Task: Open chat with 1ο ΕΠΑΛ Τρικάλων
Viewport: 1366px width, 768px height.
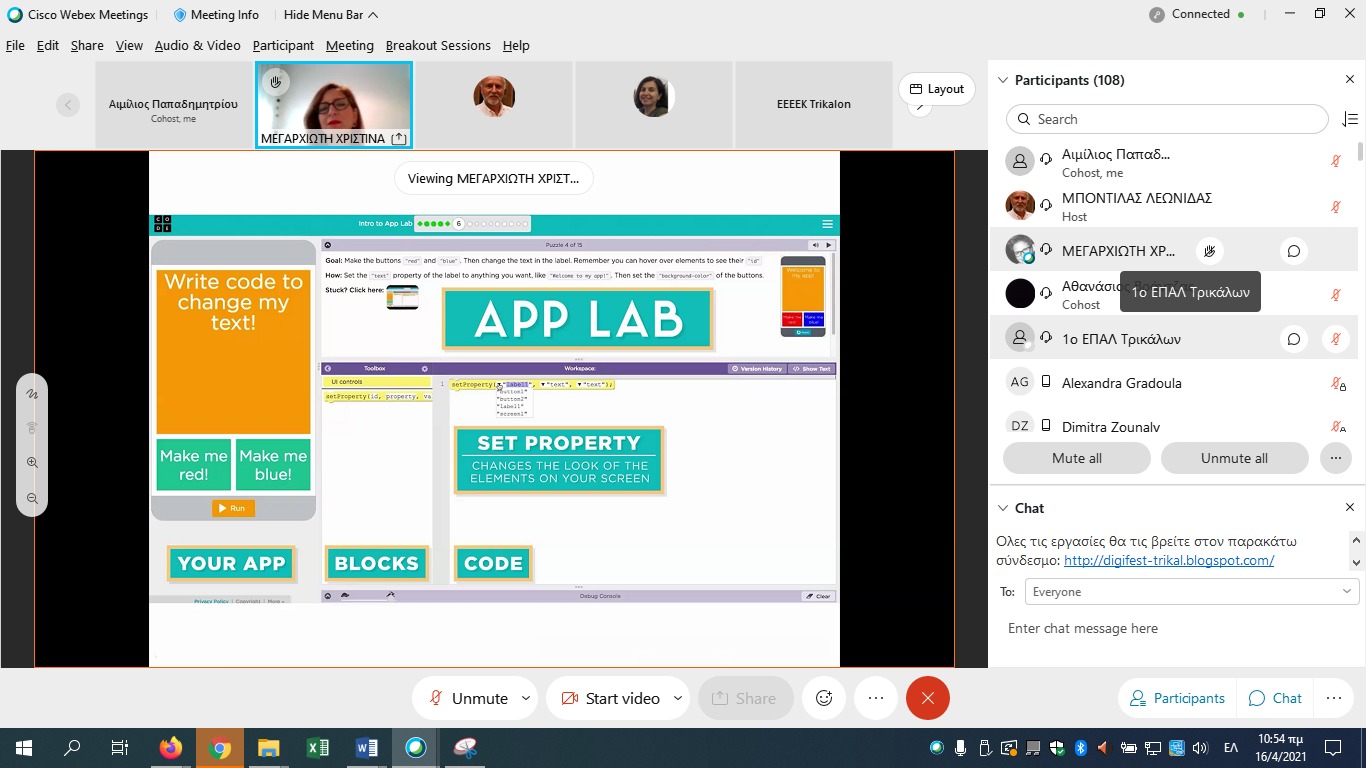Action: (x=1294, y=339)
